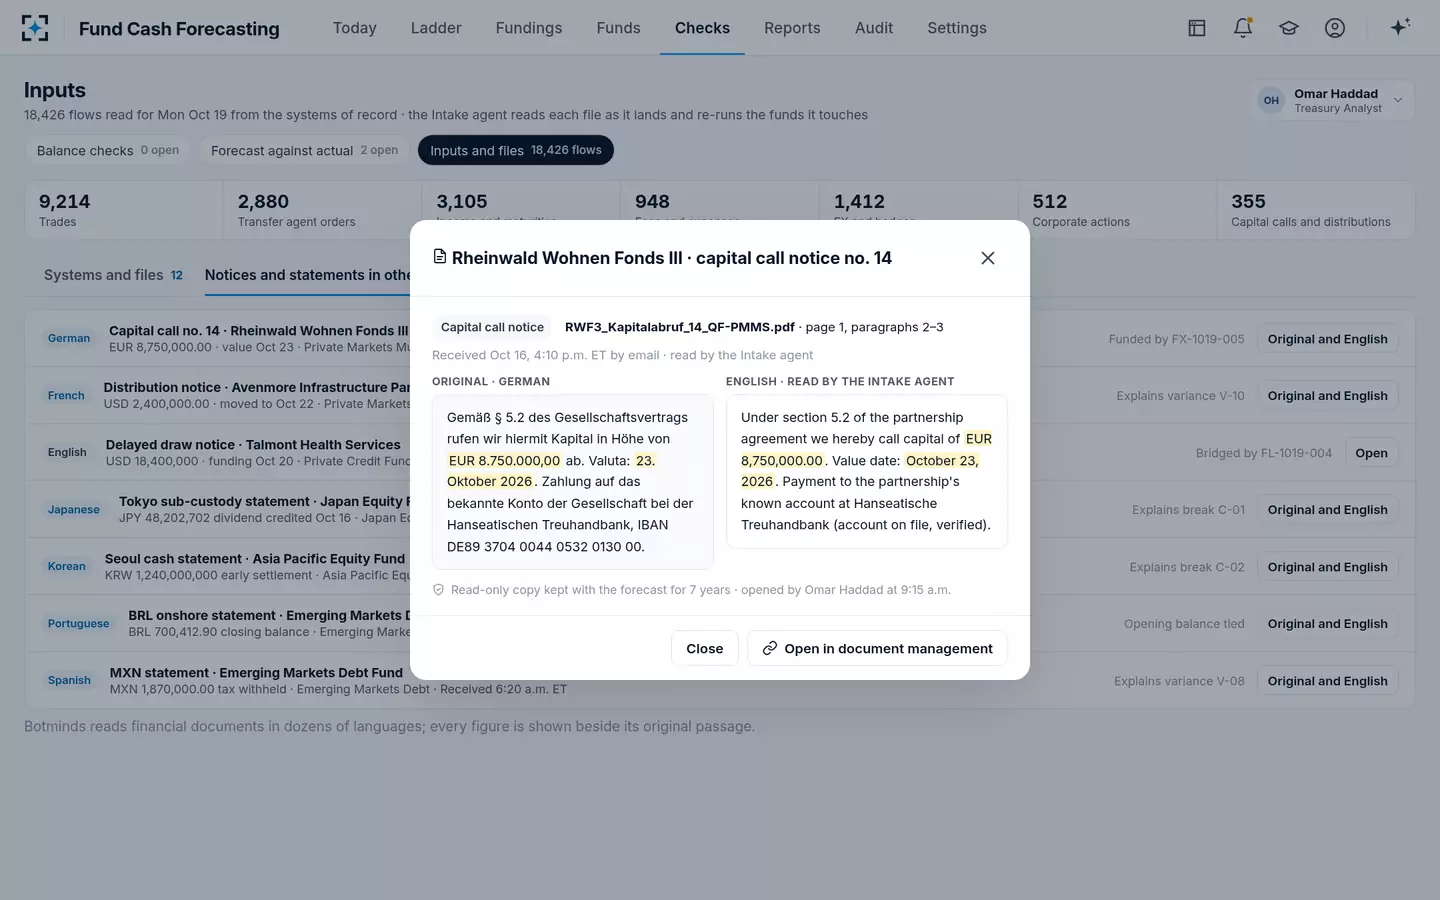Expand the Omar Haddad user menu
The height and width of the screenshot is (900, 1440).
click(x=1335, y=100)
